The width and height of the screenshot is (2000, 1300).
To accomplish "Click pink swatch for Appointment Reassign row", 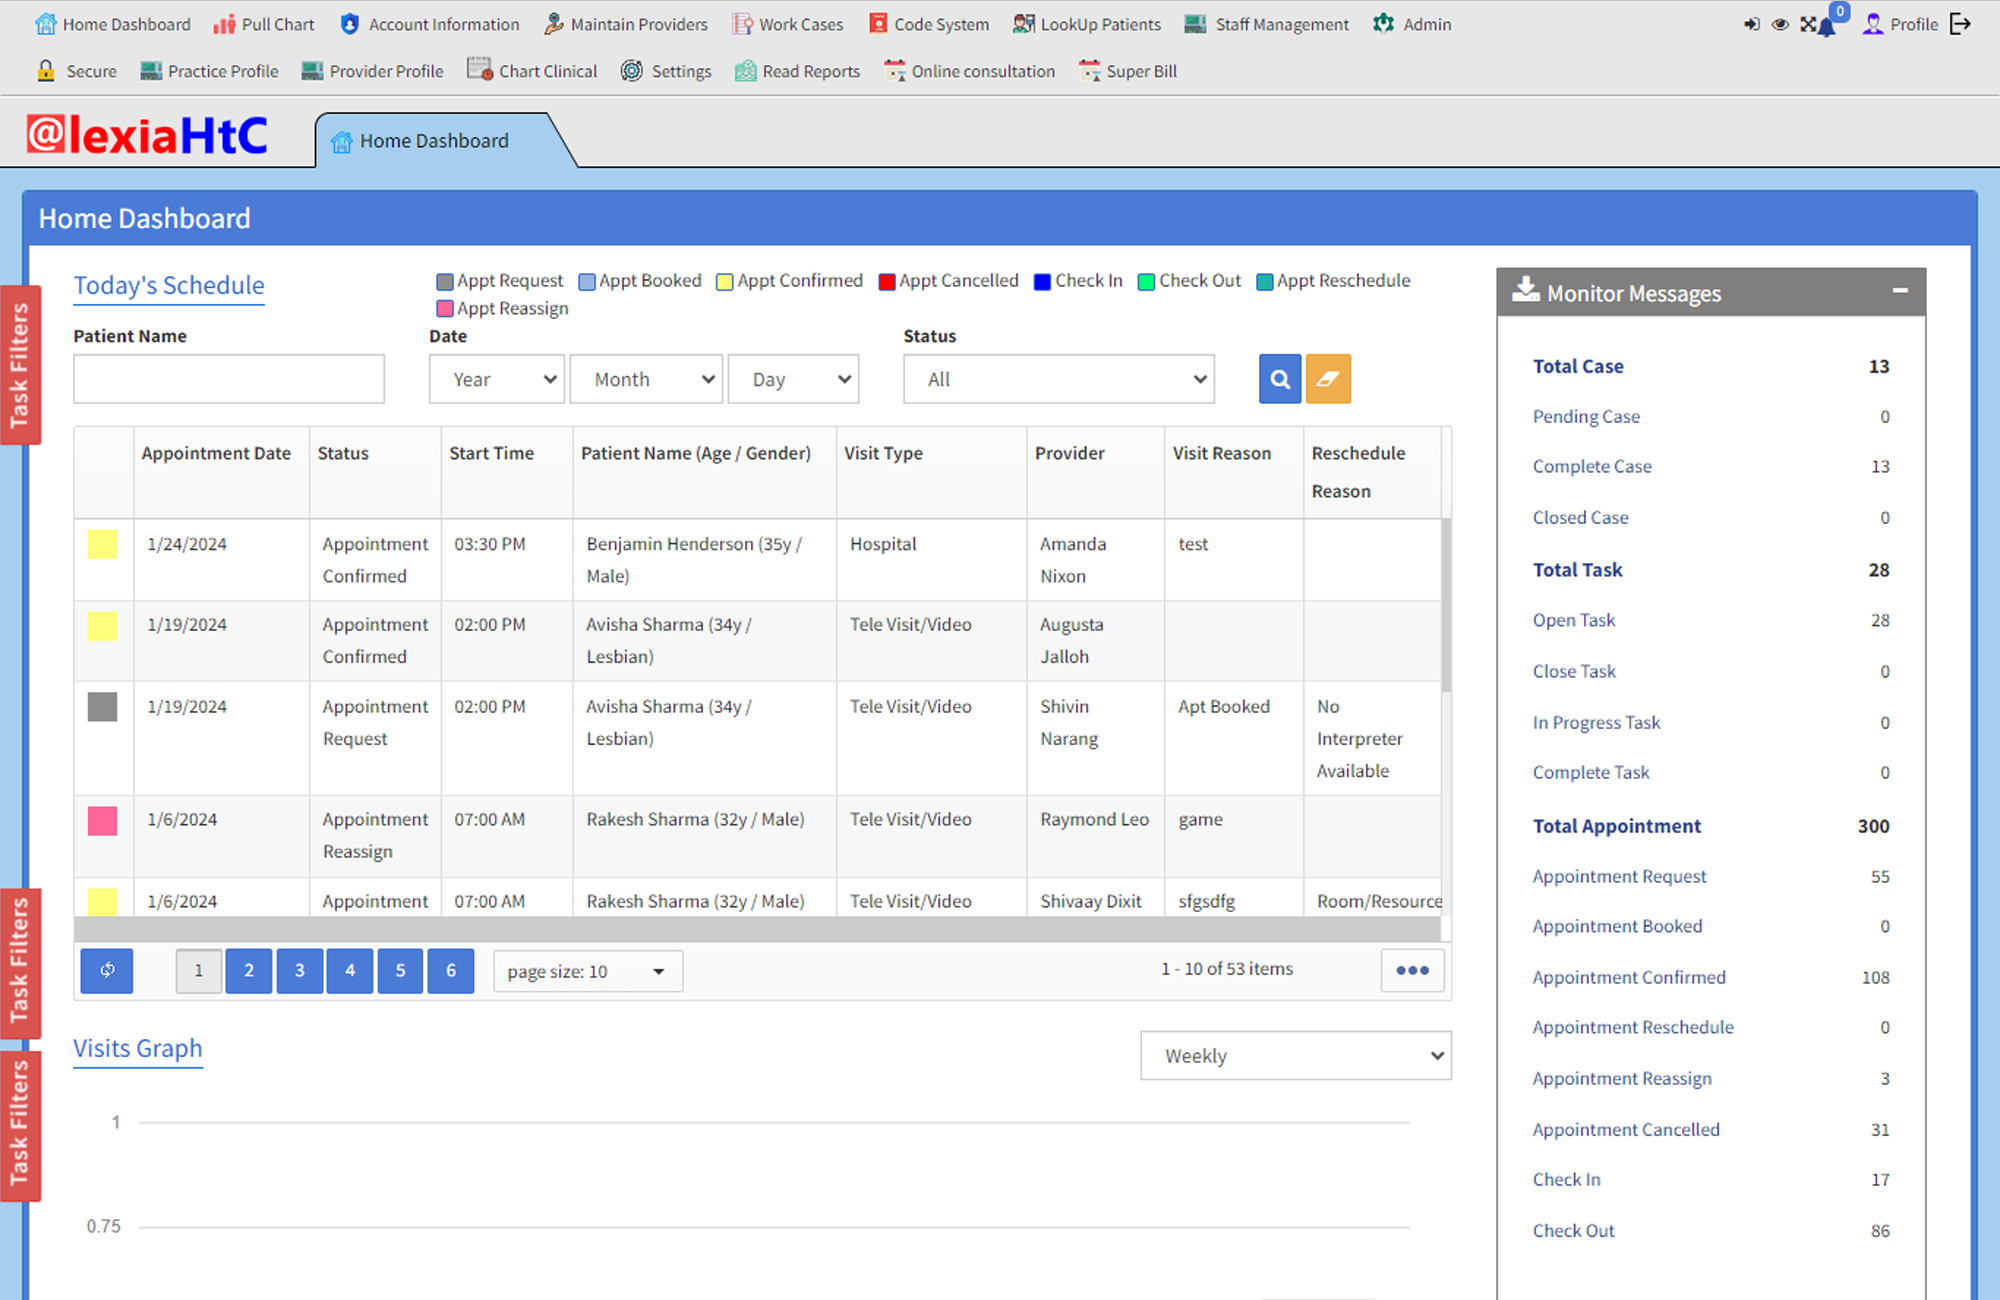I will [102, 821].
